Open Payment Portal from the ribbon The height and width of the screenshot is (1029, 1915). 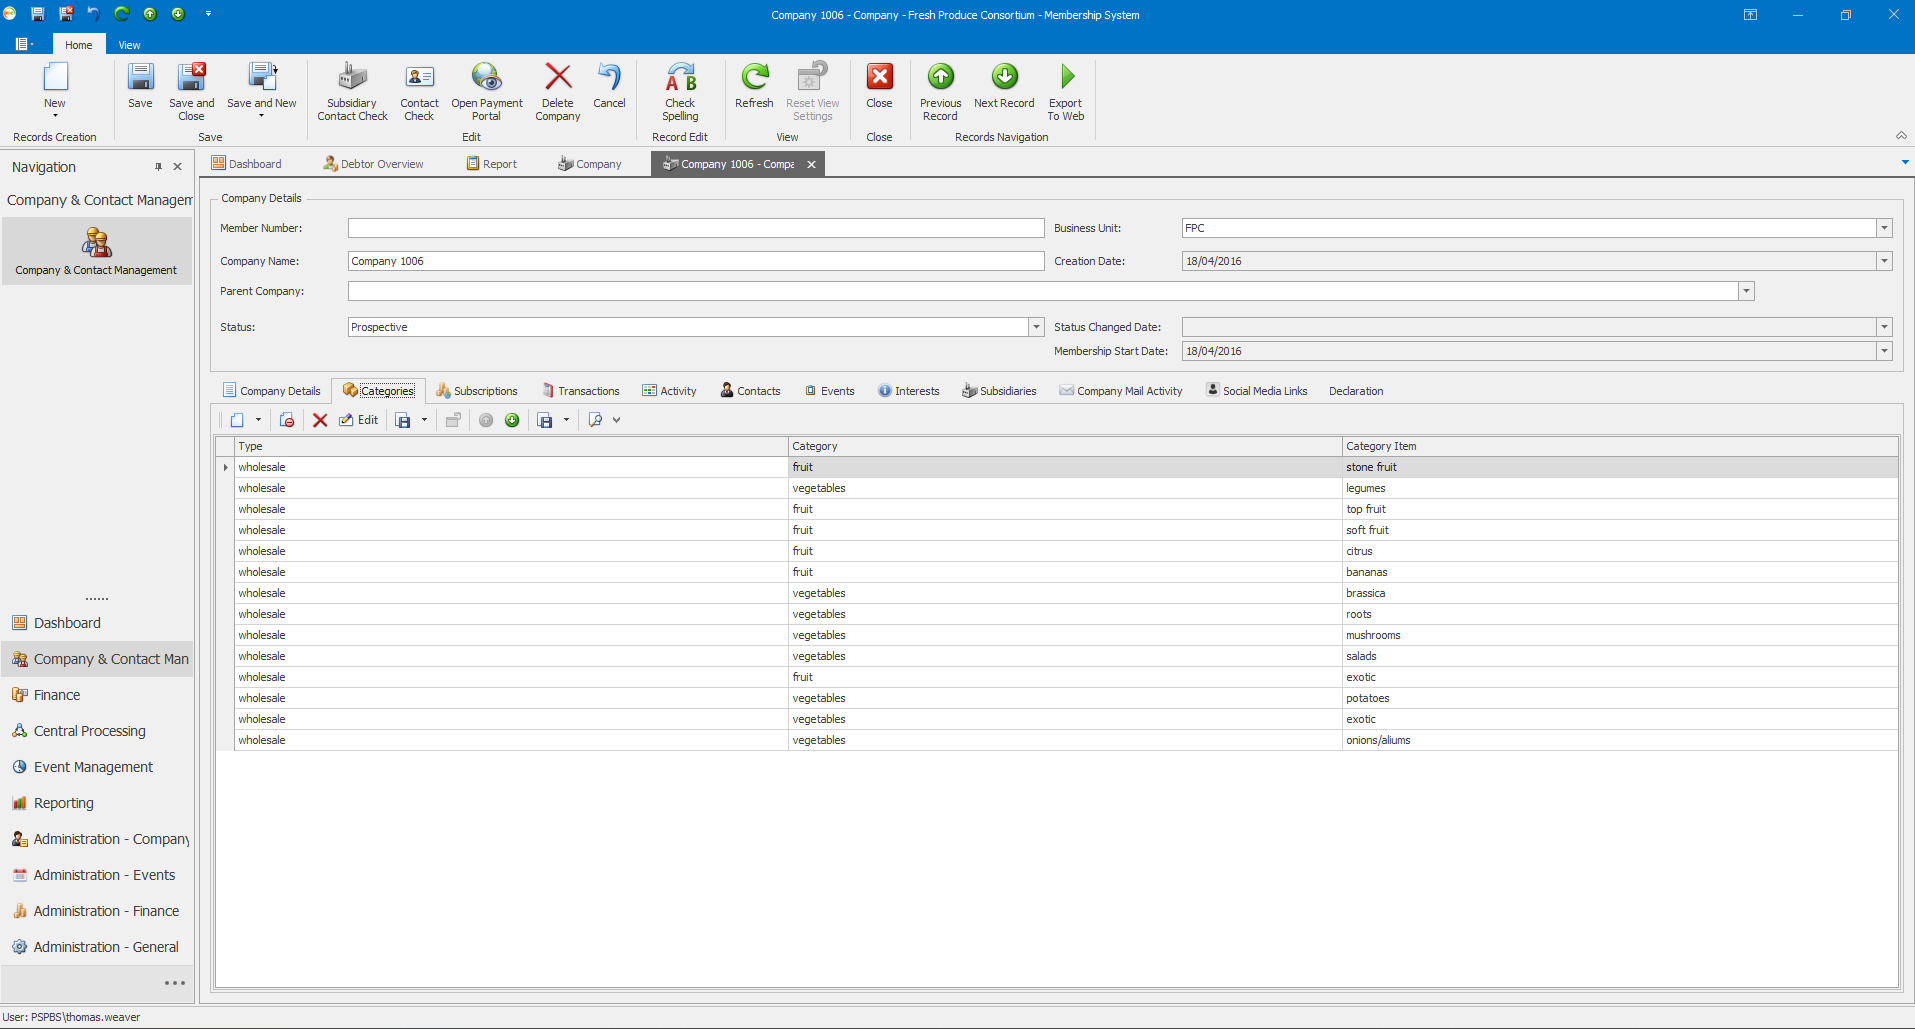pyautogui.click(x=486, y=91)
